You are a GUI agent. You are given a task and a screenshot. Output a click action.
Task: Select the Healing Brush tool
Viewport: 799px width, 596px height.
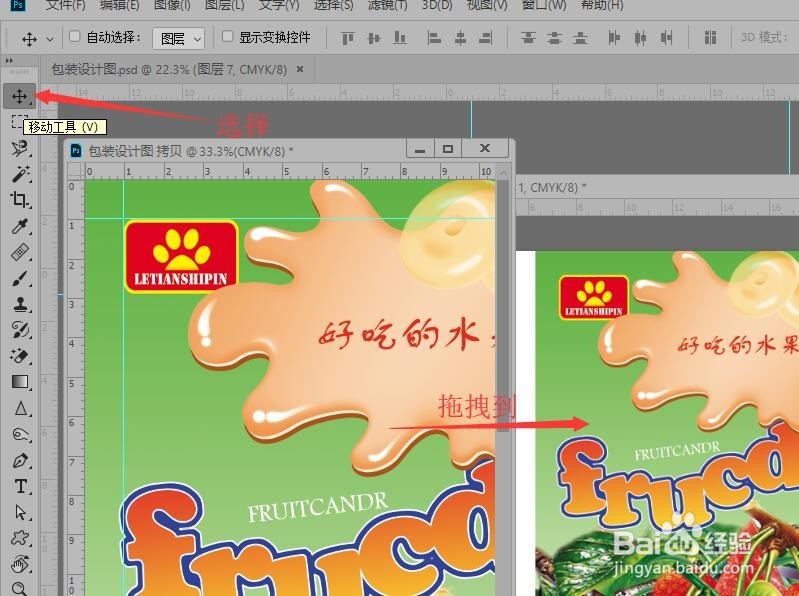20,252
